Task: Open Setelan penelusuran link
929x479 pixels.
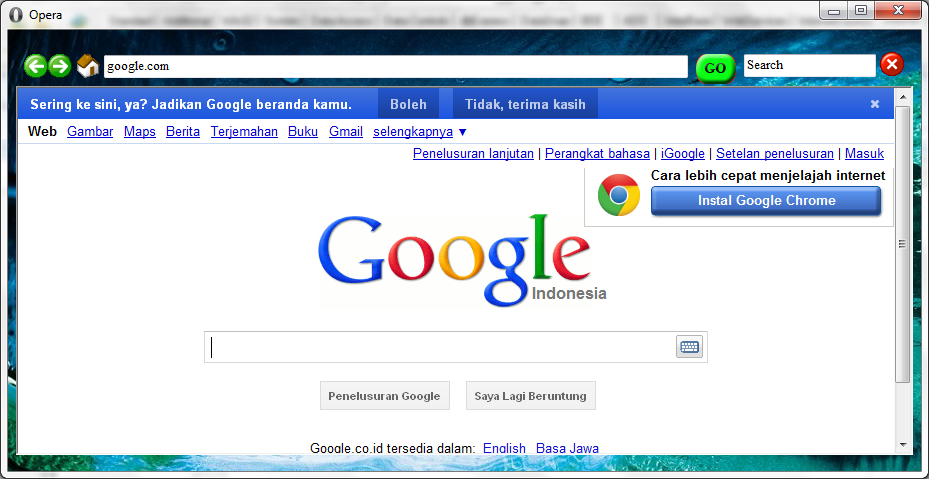Action: [775, 154]
